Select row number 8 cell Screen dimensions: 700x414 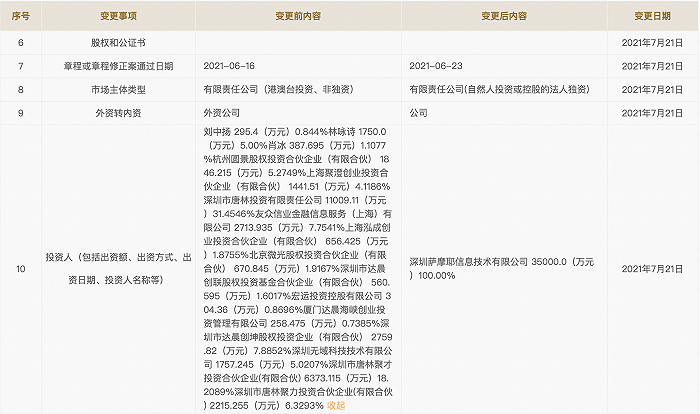(x=21, y=90)
